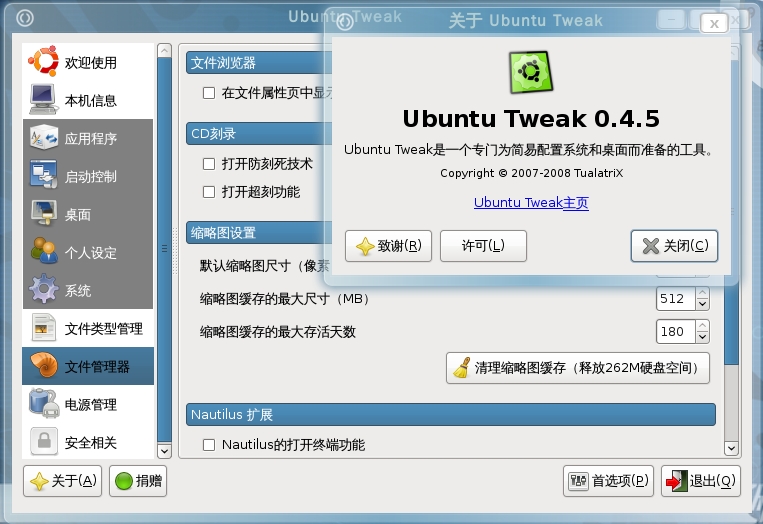Select 本机信息 sidebar entry
The width and height of the screenshot is (763, 524).
coord(88,100)
